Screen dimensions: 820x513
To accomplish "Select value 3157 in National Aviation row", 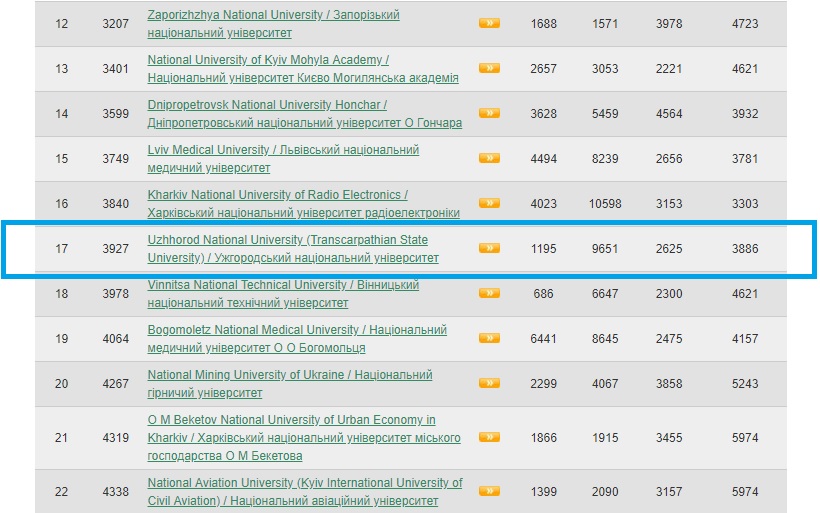I will pos(669,492).
